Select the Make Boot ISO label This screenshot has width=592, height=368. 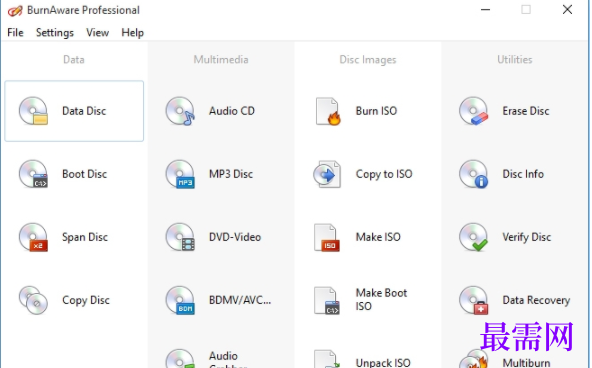(381, 299)
